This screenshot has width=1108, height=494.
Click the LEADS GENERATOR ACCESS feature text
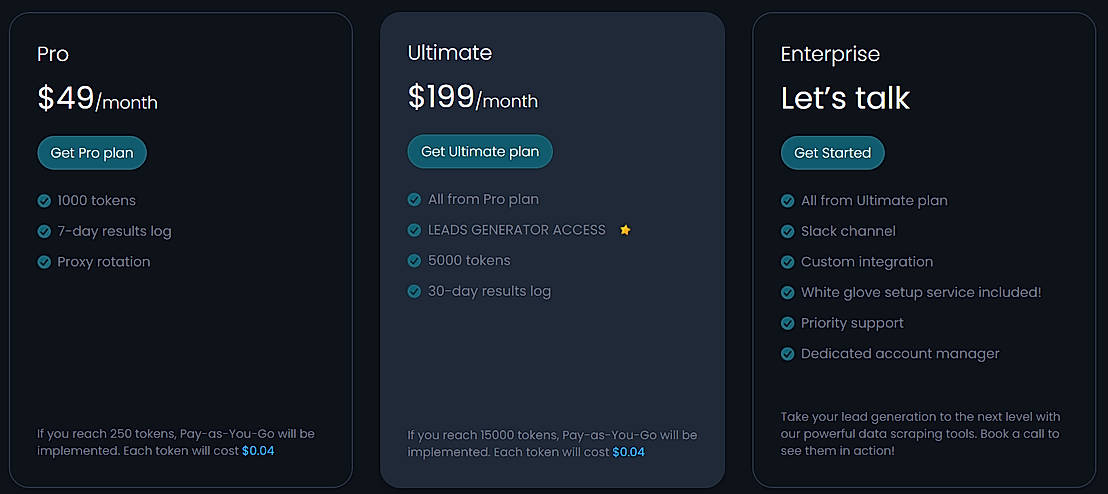pyautogui.click(x=516, y=230)
